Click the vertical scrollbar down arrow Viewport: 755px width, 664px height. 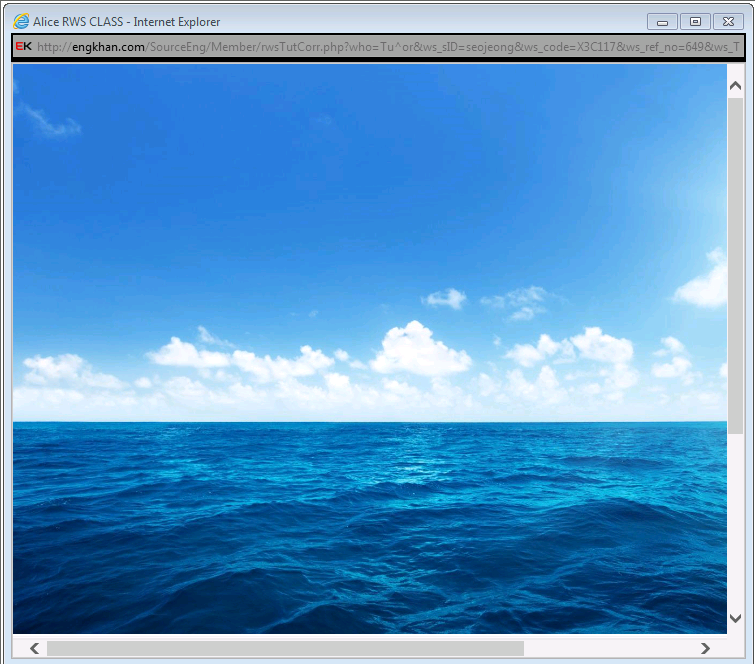(735, 618)
